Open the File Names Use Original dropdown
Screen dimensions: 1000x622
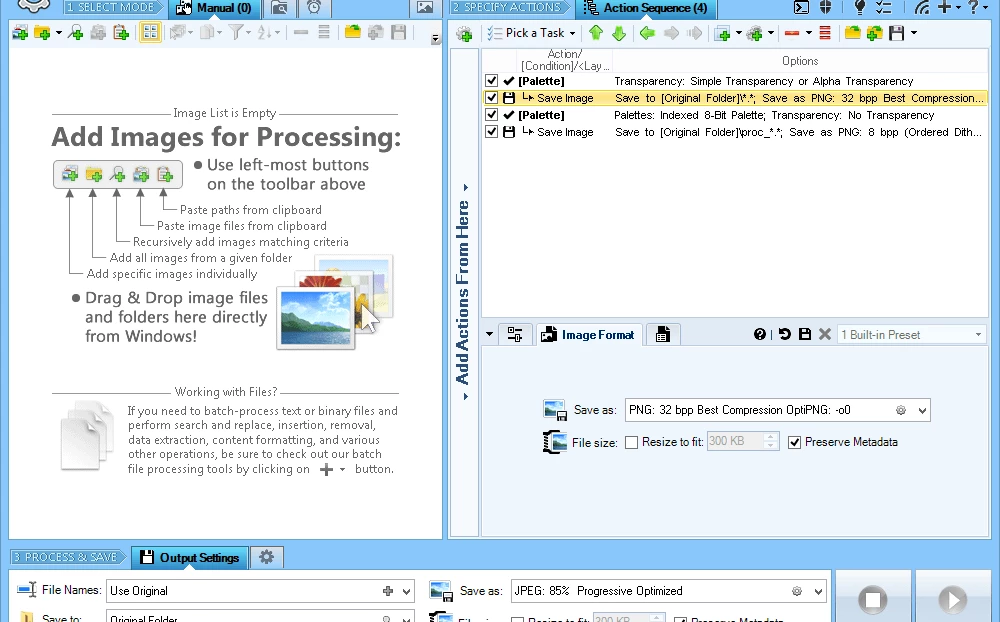[x=406, y=591]
